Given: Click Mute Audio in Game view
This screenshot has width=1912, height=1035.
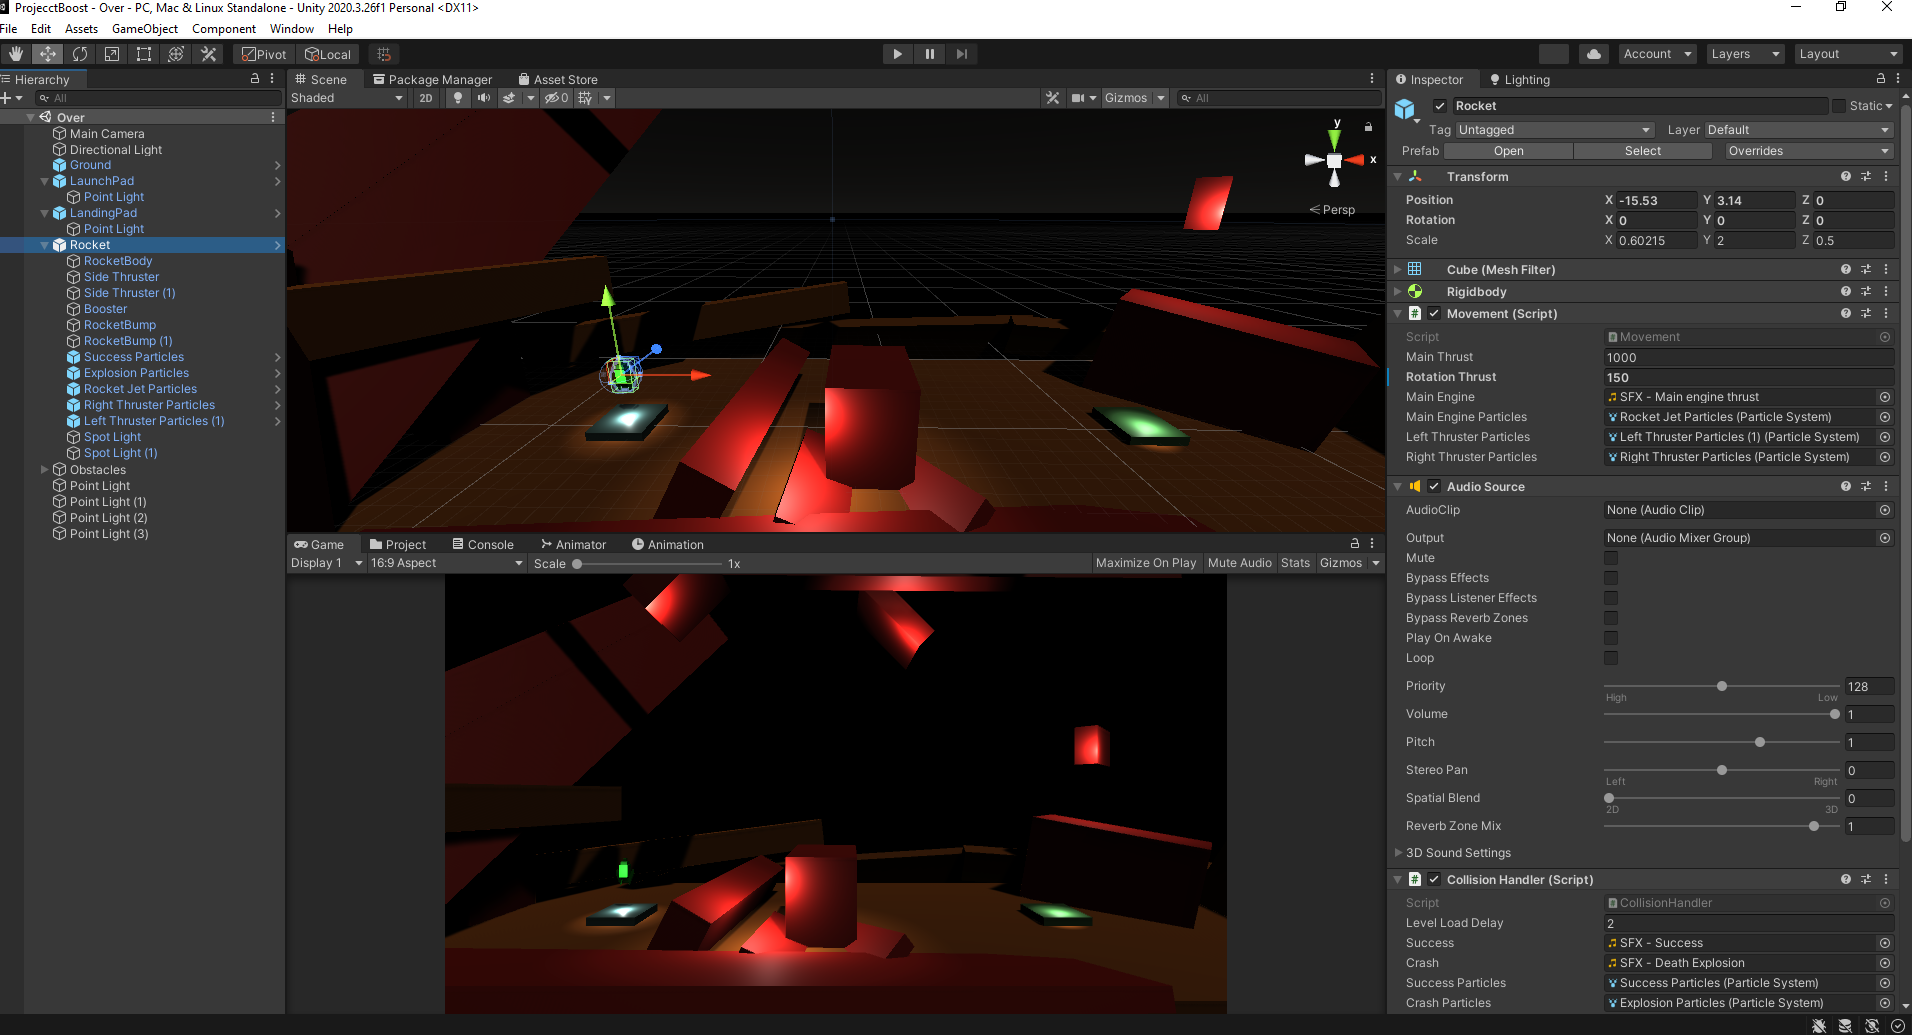Looking at the screenshot, I should click(1239, 563).
